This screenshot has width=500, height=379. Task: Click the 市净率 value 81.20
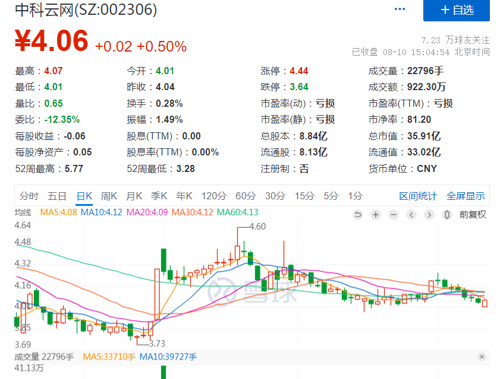pos(419,119)
